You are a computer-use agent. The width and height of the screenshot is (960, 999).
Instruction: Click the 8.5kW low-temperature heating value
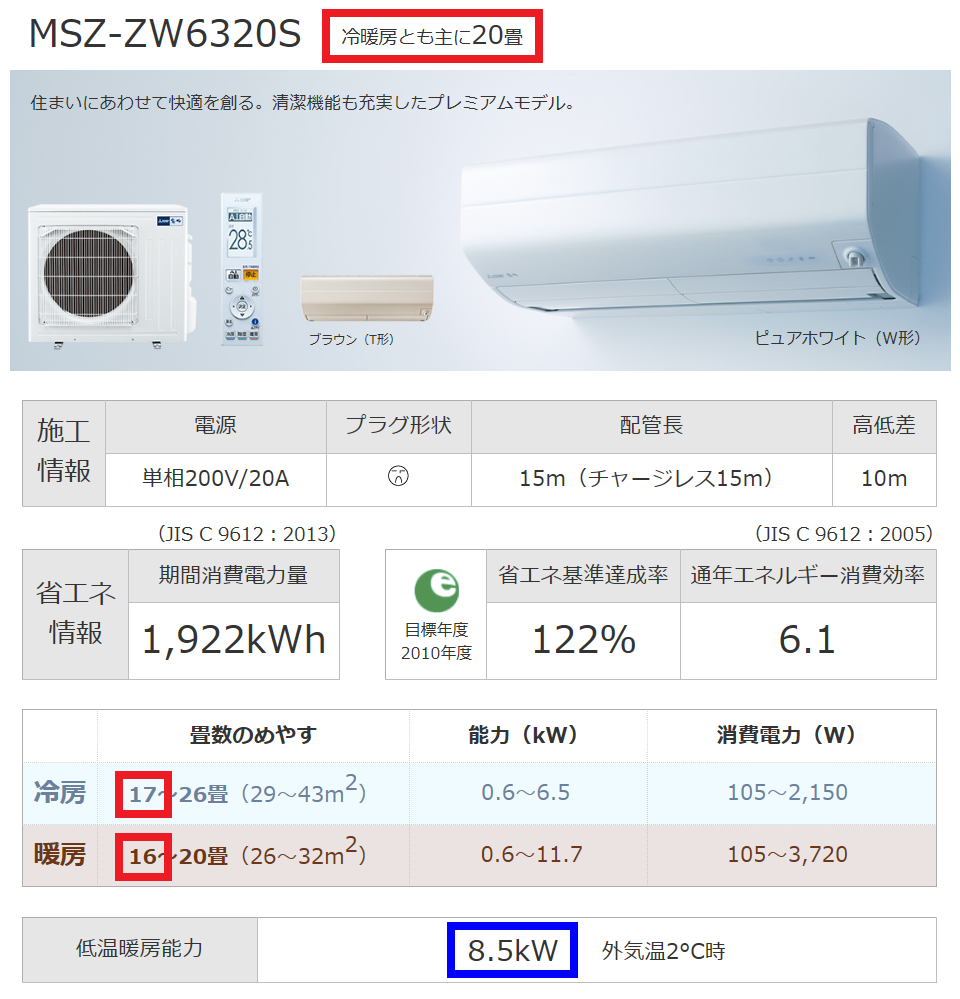click(x=513, y=950)
